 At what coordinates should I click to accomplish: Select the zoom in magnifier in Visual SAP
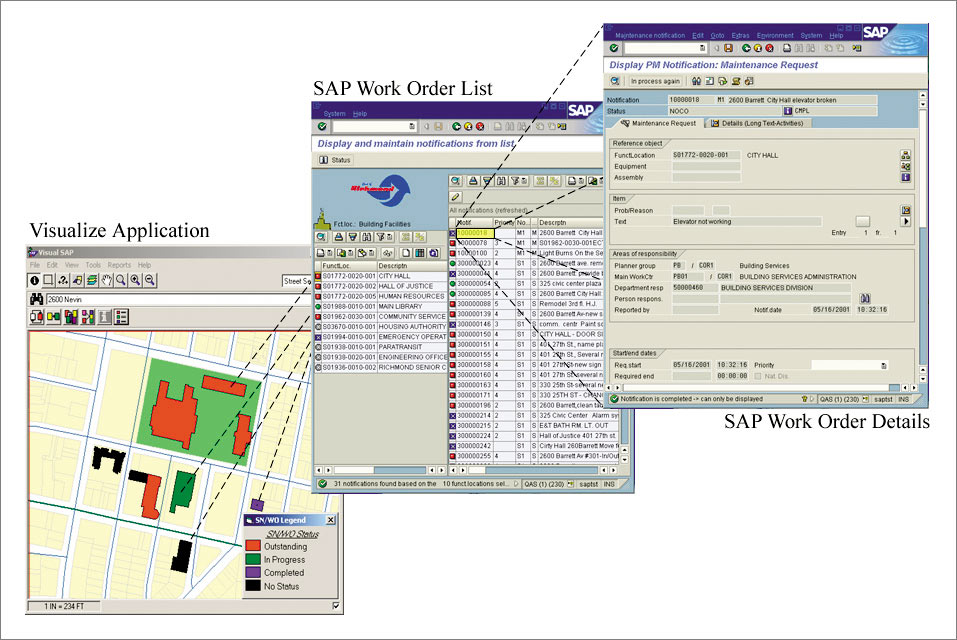[135, 280]
